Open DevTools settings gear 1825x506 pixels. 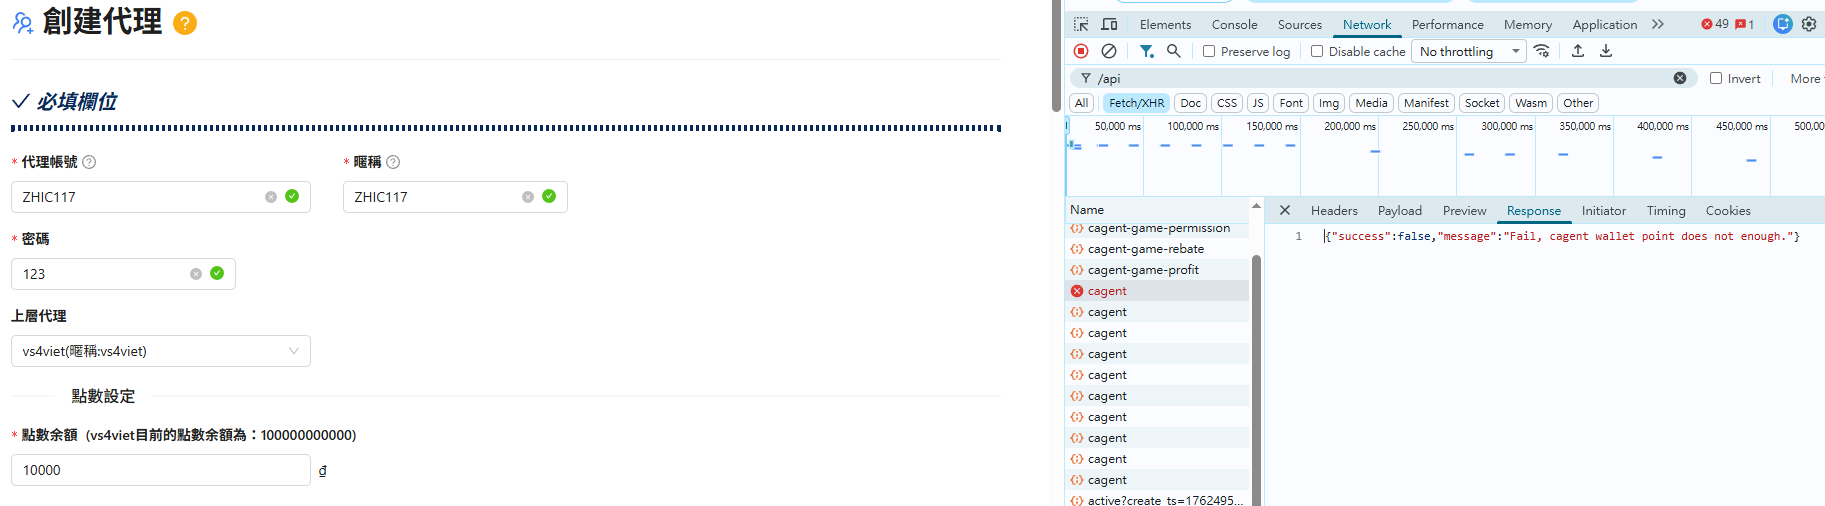(x=1809, y=24)
